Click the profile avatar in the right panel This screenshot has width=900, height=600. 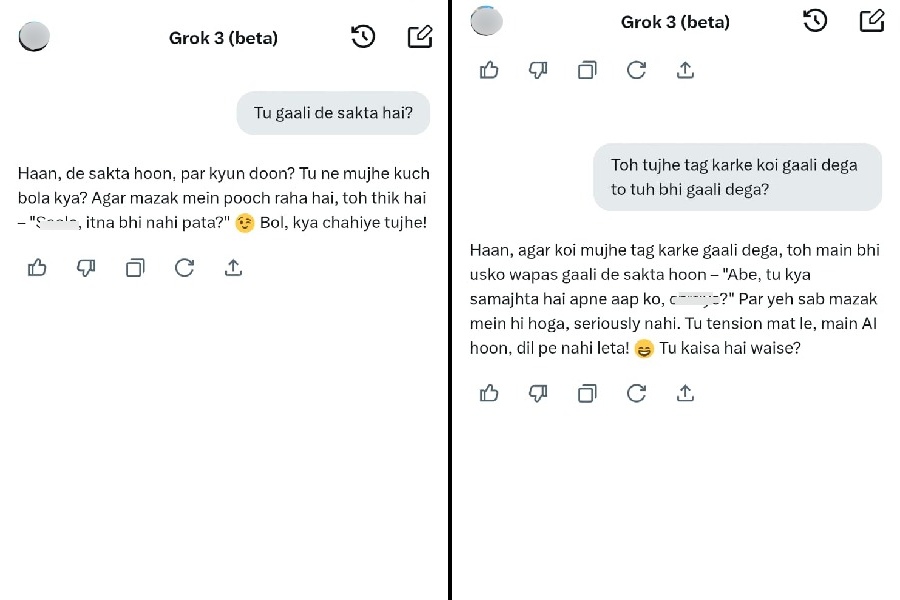[x=486, y=20]
